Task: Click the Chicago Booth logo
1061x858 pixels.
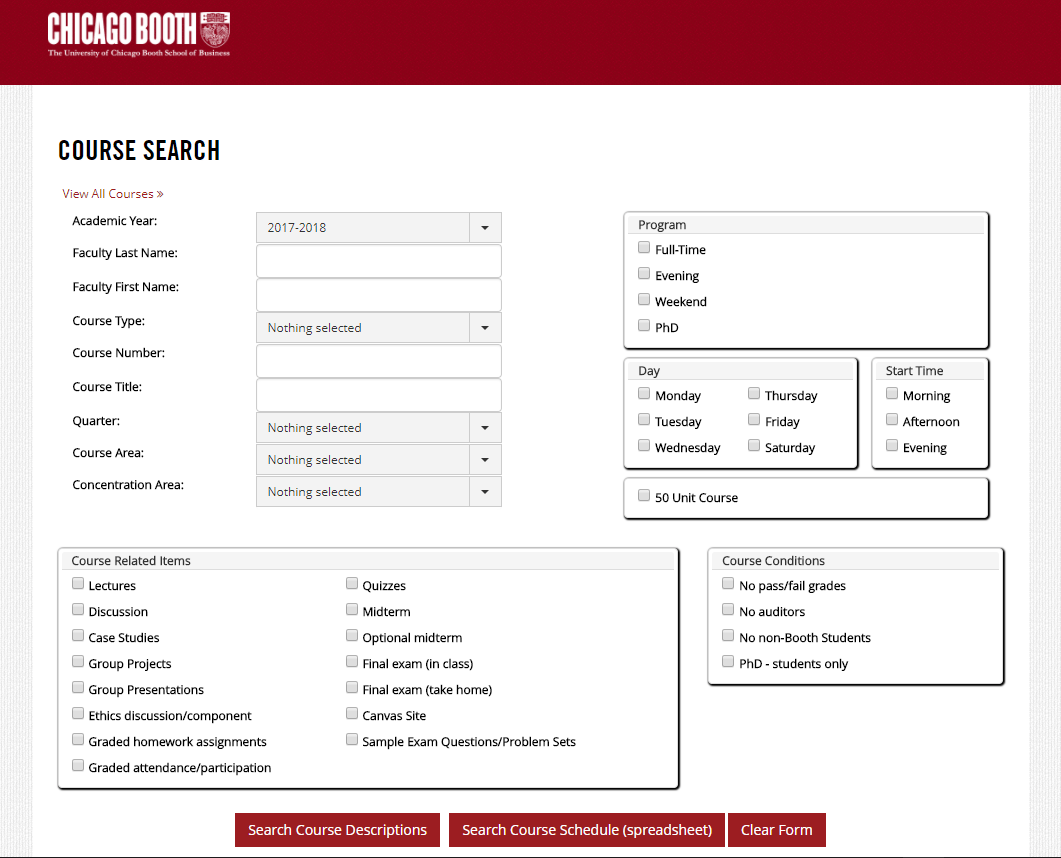Action: (x=139, y=34)
